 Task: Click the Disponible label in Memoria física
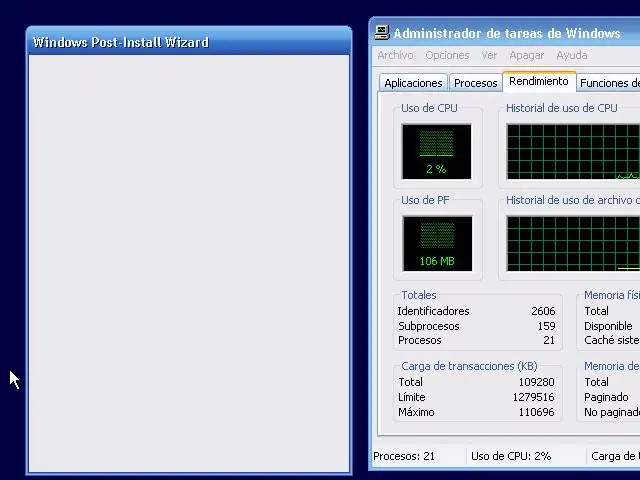(608, 326)
